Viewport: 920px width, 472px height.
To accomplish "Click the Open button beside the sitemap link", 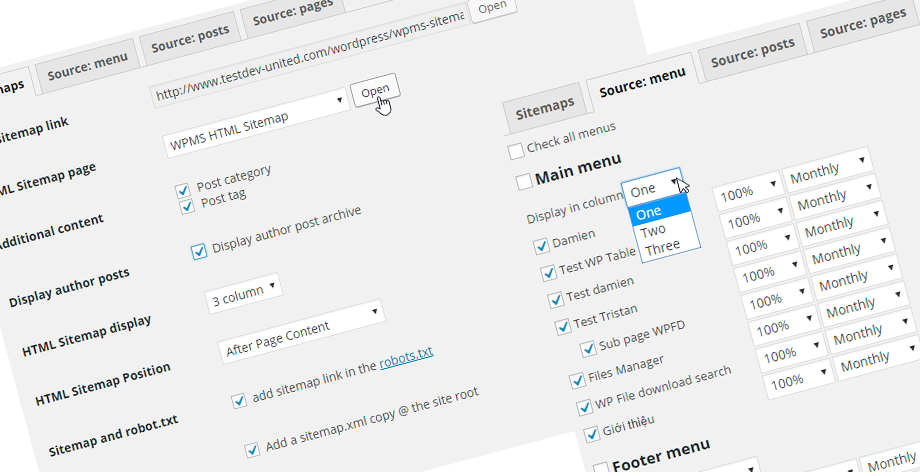I will coord(375,90).
